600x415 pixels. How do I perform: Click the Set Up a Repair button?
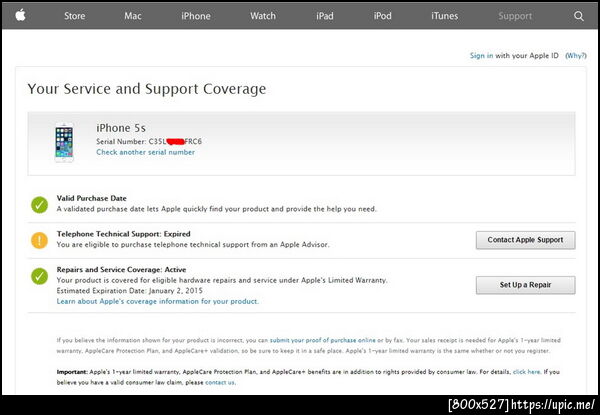(x=525, y=285)
